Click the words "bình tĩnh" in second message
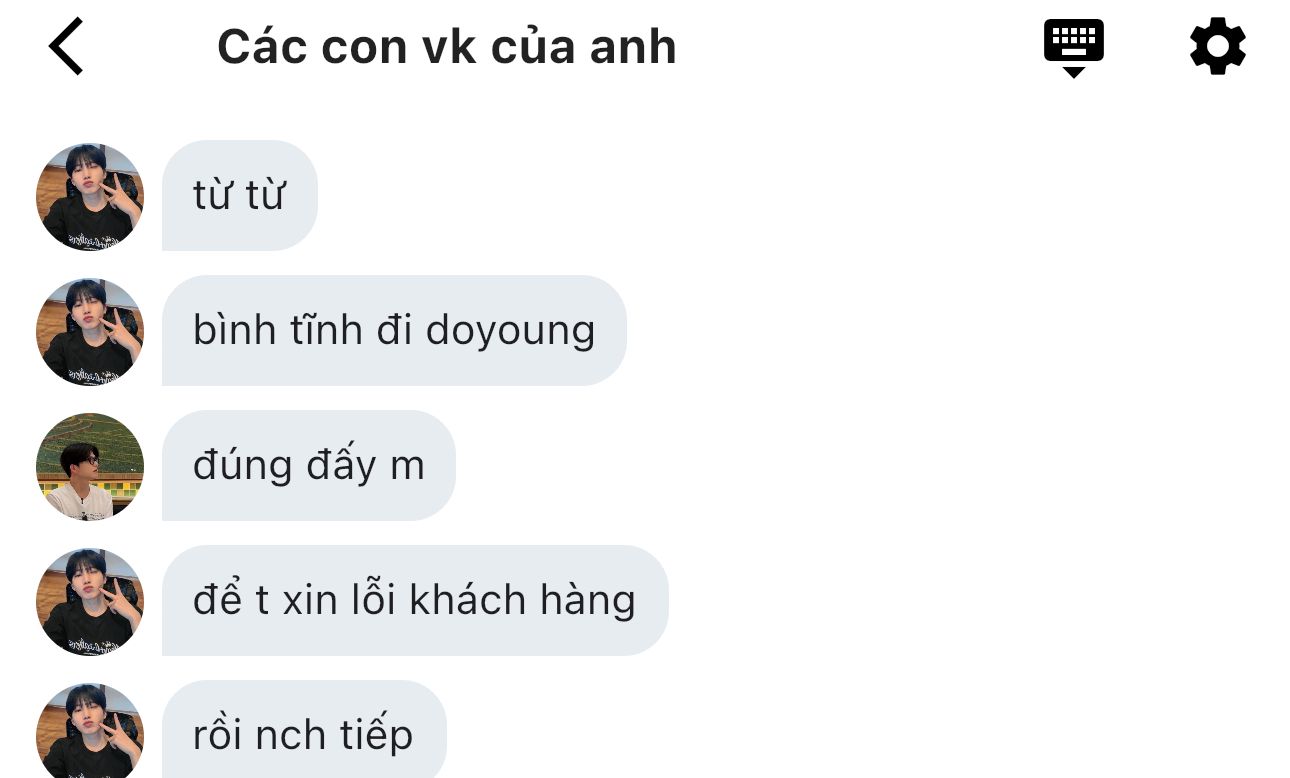The height and width of the screenshot is (778, 1290). point(277,330)
